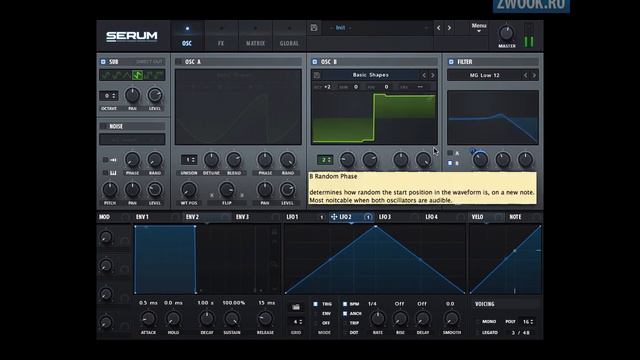Click the Noise Pitch knob
Viewport: 640px width, 360px height.
pos(110,190)
